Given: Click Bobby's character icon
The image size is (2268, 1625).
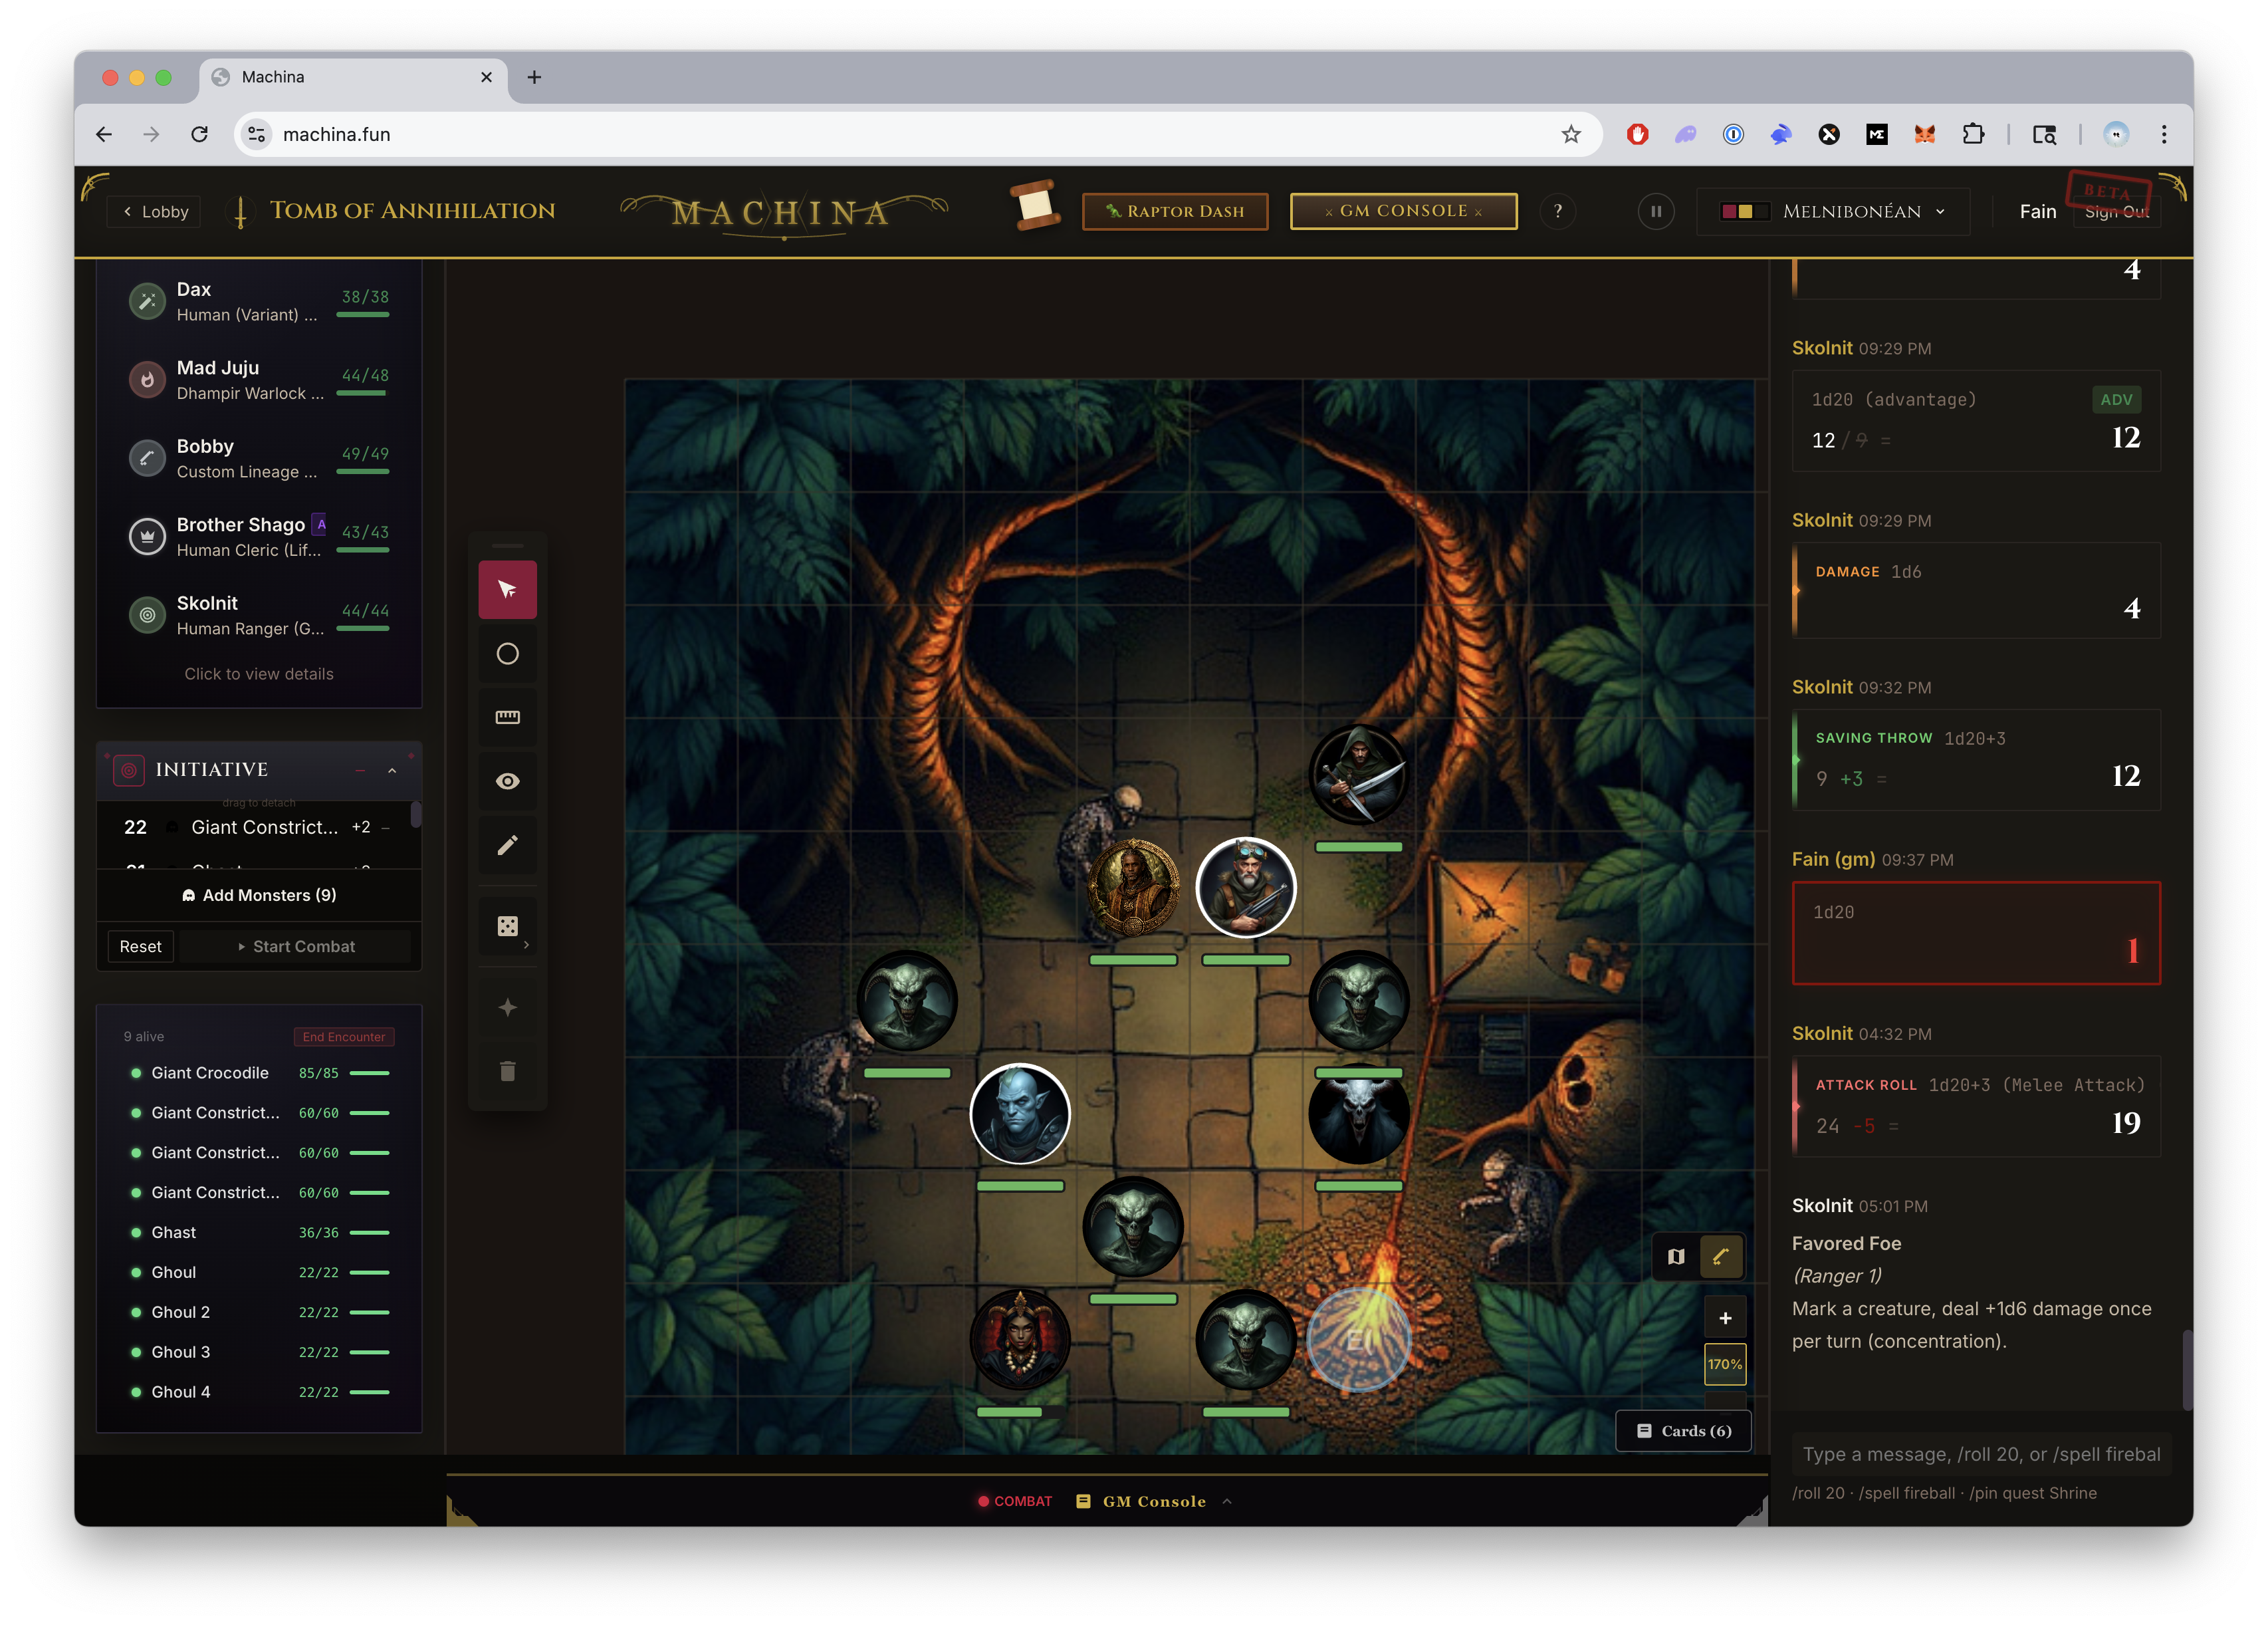Looking at the screenshot, I should pos(147,458).
